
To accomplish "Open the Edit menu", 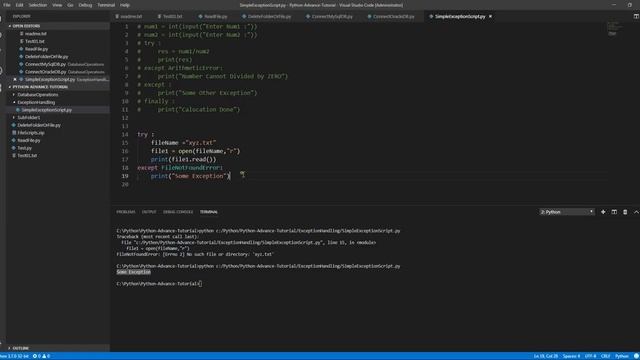I will [20, 5].
